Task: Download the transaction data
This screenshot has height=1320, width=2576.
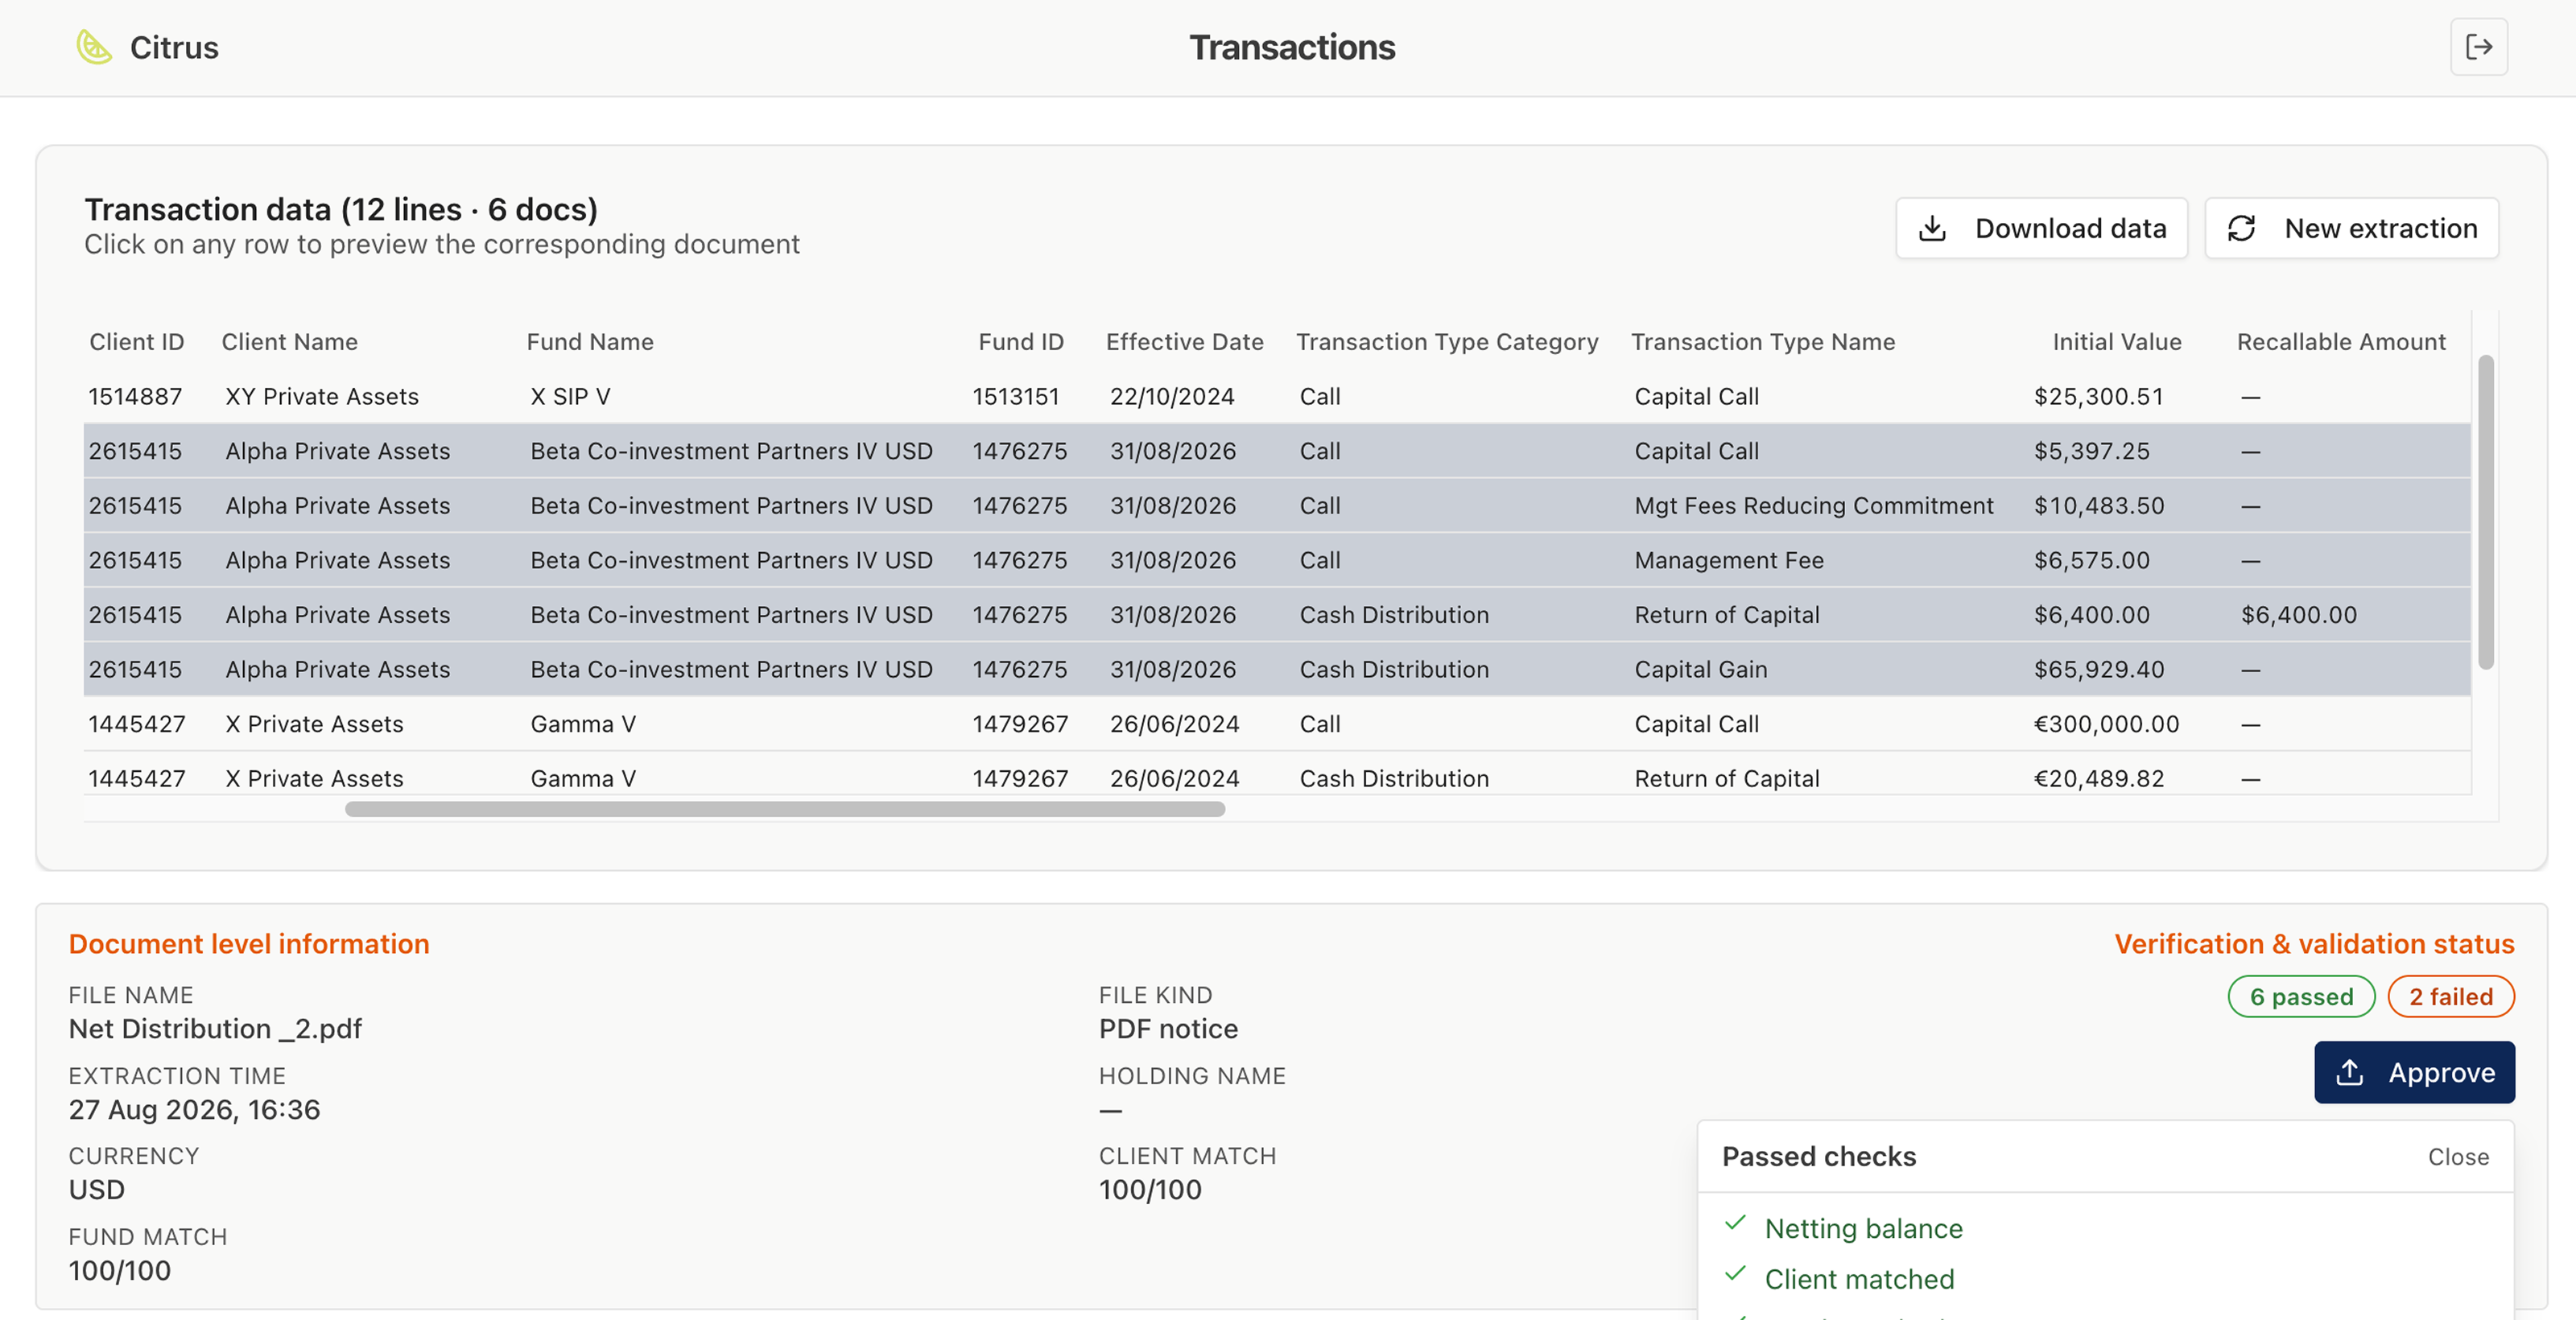Action: (x=2041, y=228)
